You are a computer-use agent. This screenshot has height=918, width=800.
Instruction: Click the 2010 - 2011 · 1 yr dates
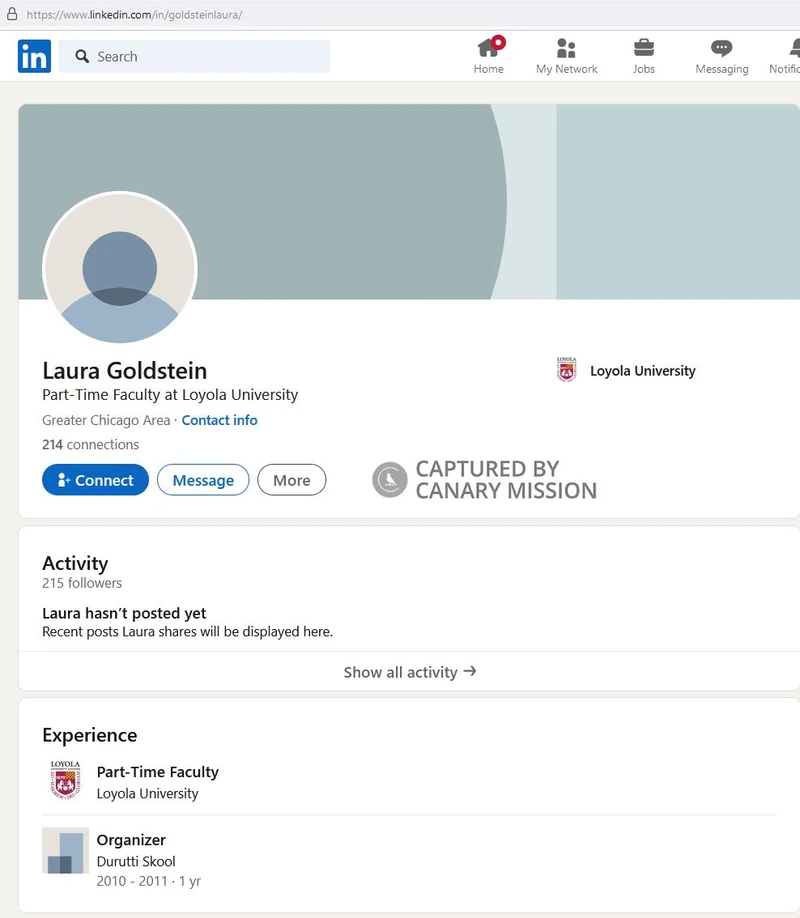click(x=149, y=881)
